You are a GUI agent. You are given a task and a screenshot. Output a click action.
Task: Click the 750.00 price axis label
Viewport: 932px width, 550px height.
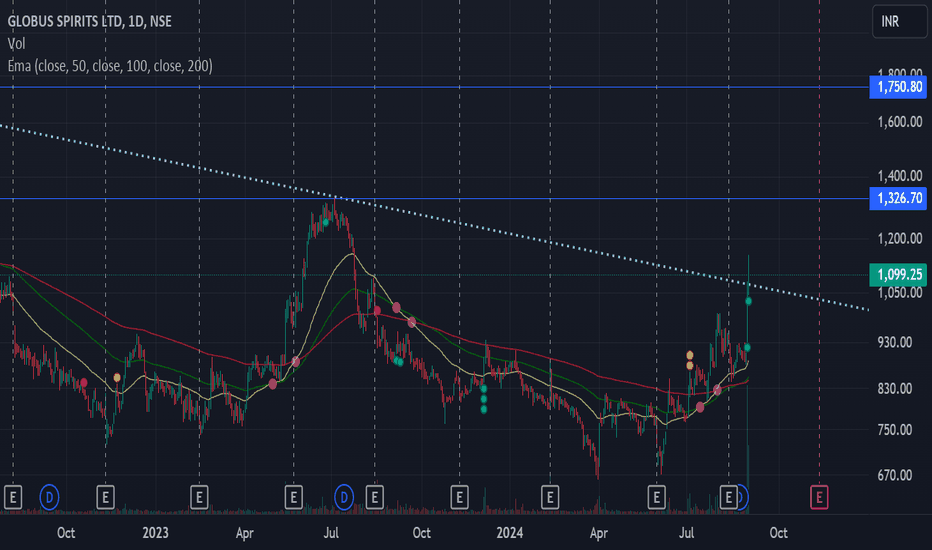[895, 429]
